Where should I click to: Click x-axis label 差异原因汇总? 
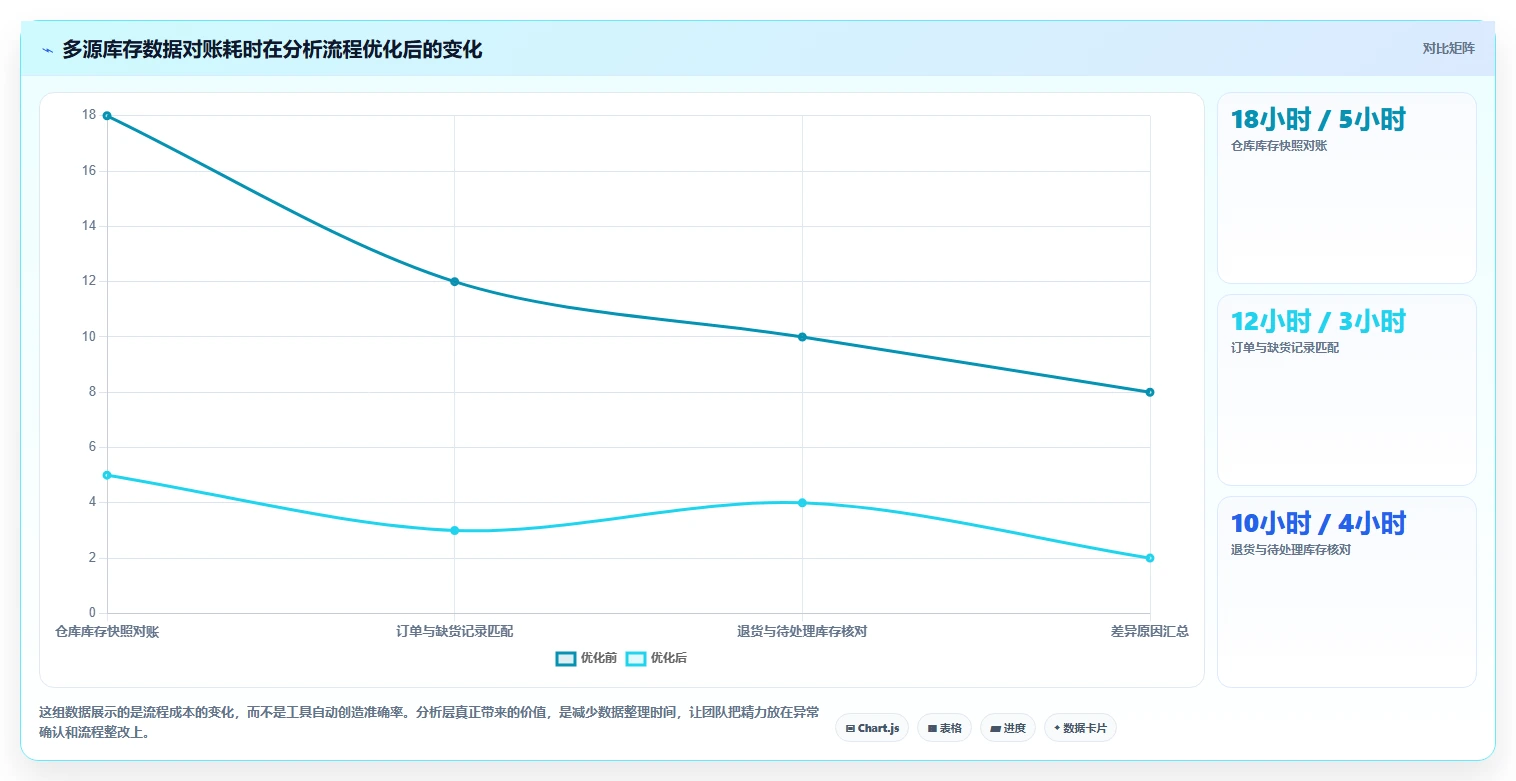(x=1150, y=631)
